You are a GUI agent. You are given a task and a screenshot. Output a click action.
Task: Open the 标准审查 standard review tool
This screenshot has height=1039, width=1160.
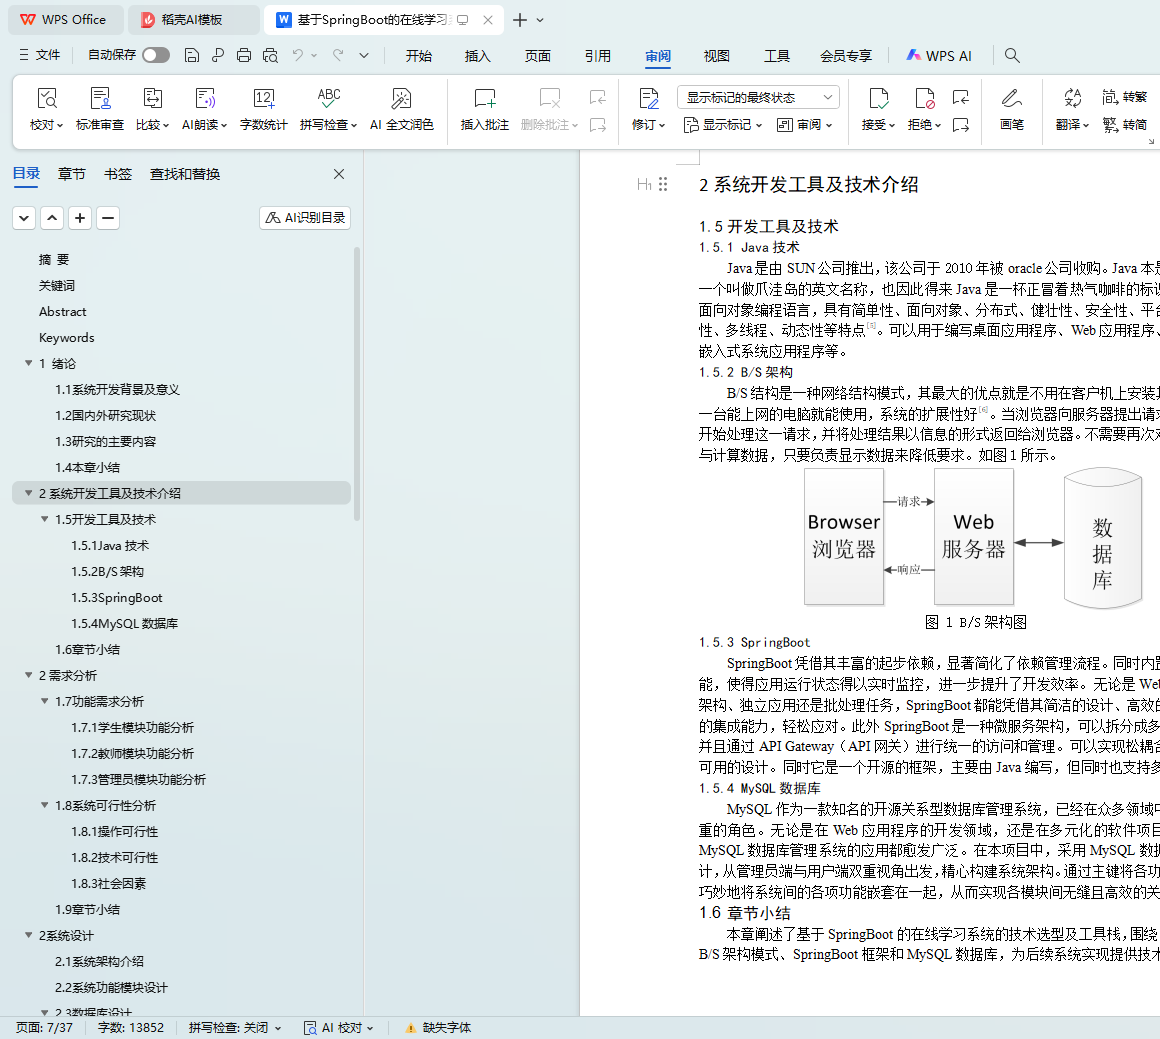[x=100, y=99]
